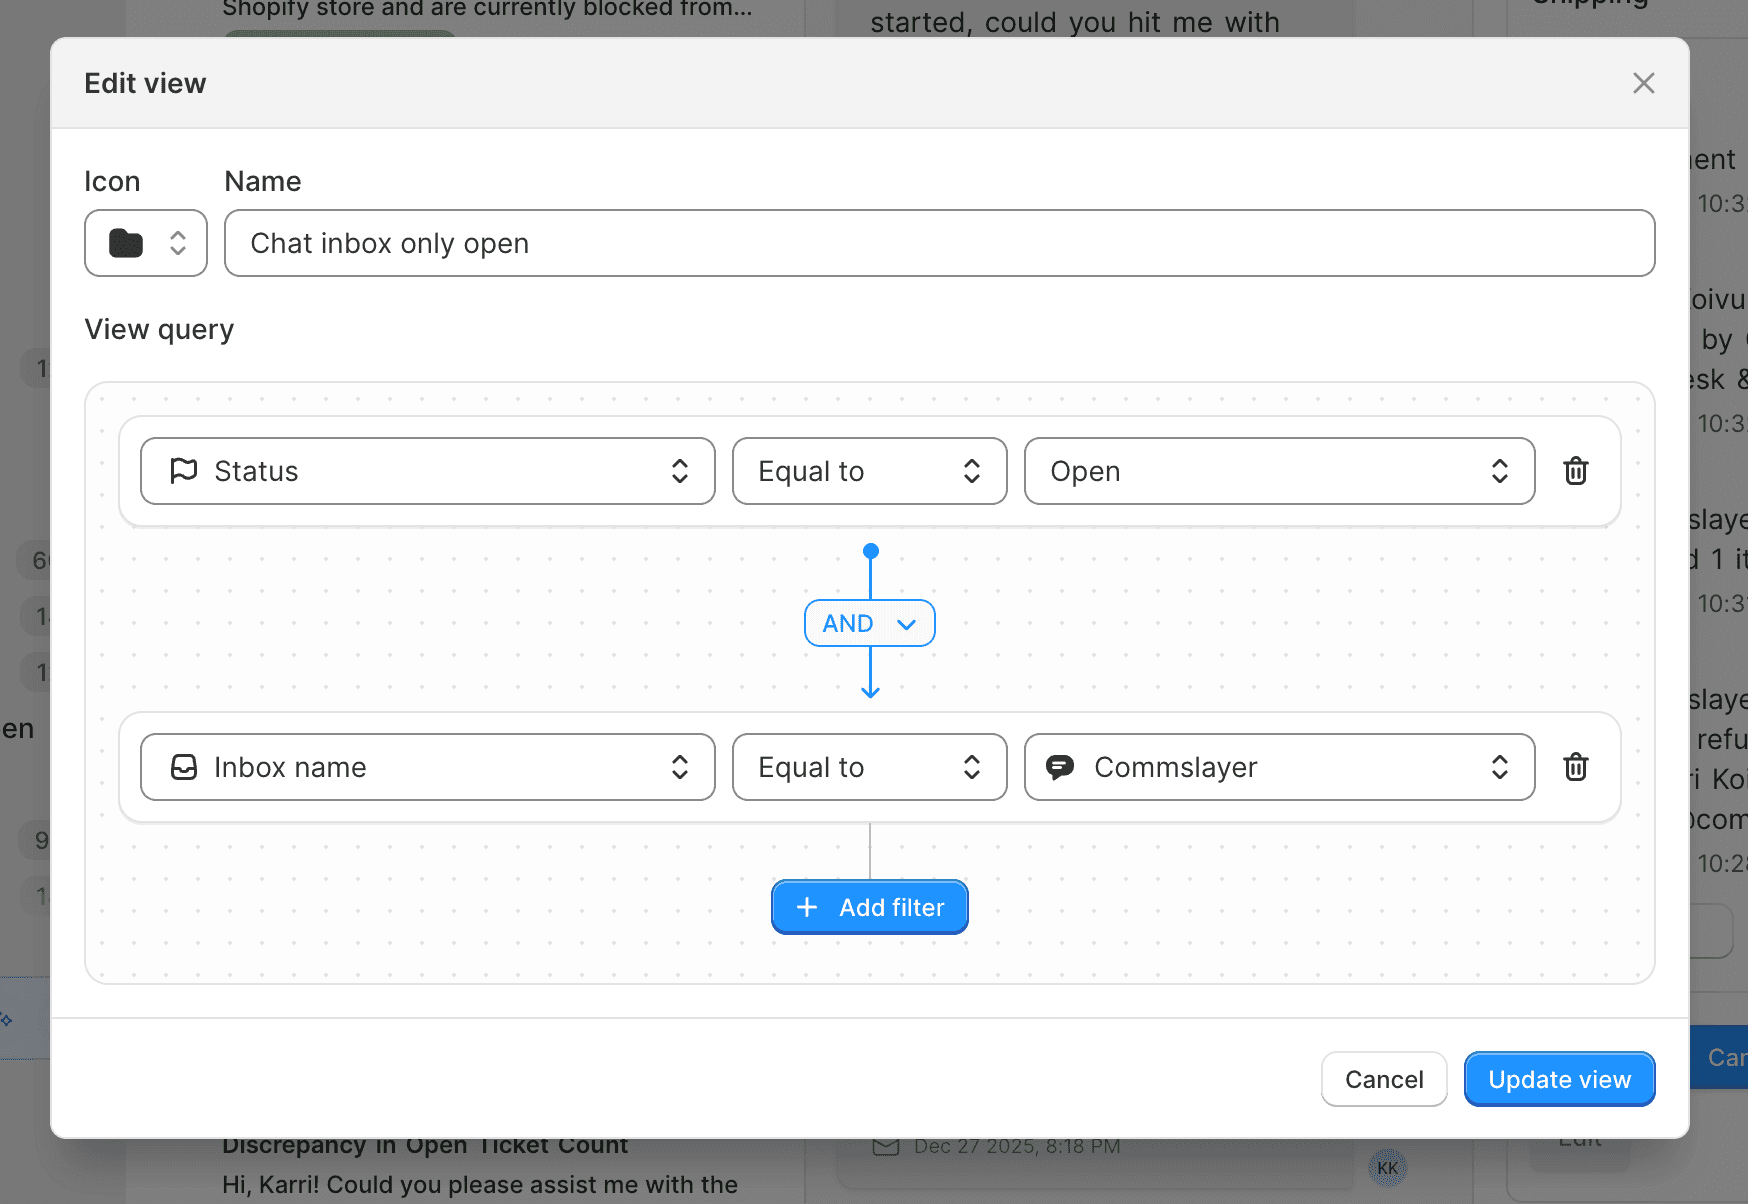Open the Status row's Equal to operator dropdown
1748x1204 pixels.
click(x=869, y=471)
